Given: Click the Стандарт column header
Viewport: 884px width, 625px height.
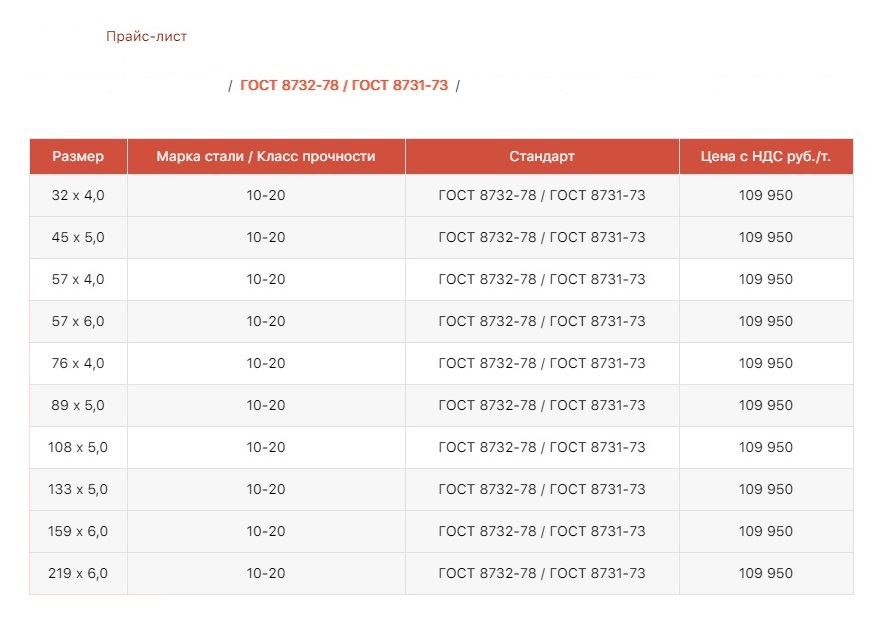Looking at the screenshot, I should point(542,157).
